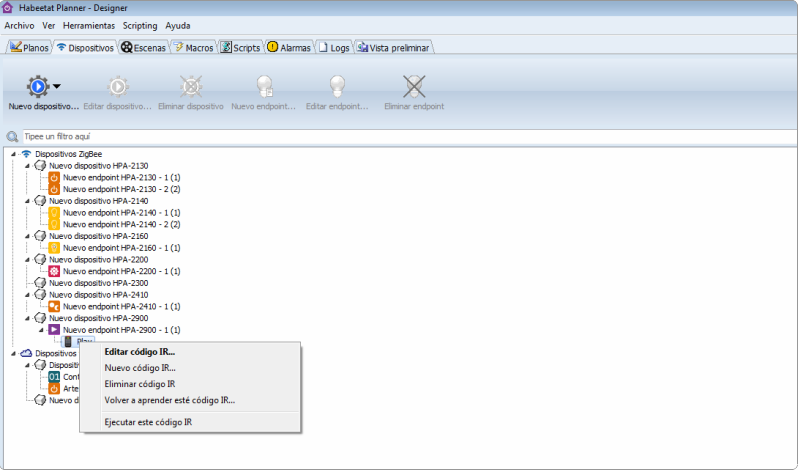
Task: Open the Ayuda menu
Action: click(x=178, y=25)
